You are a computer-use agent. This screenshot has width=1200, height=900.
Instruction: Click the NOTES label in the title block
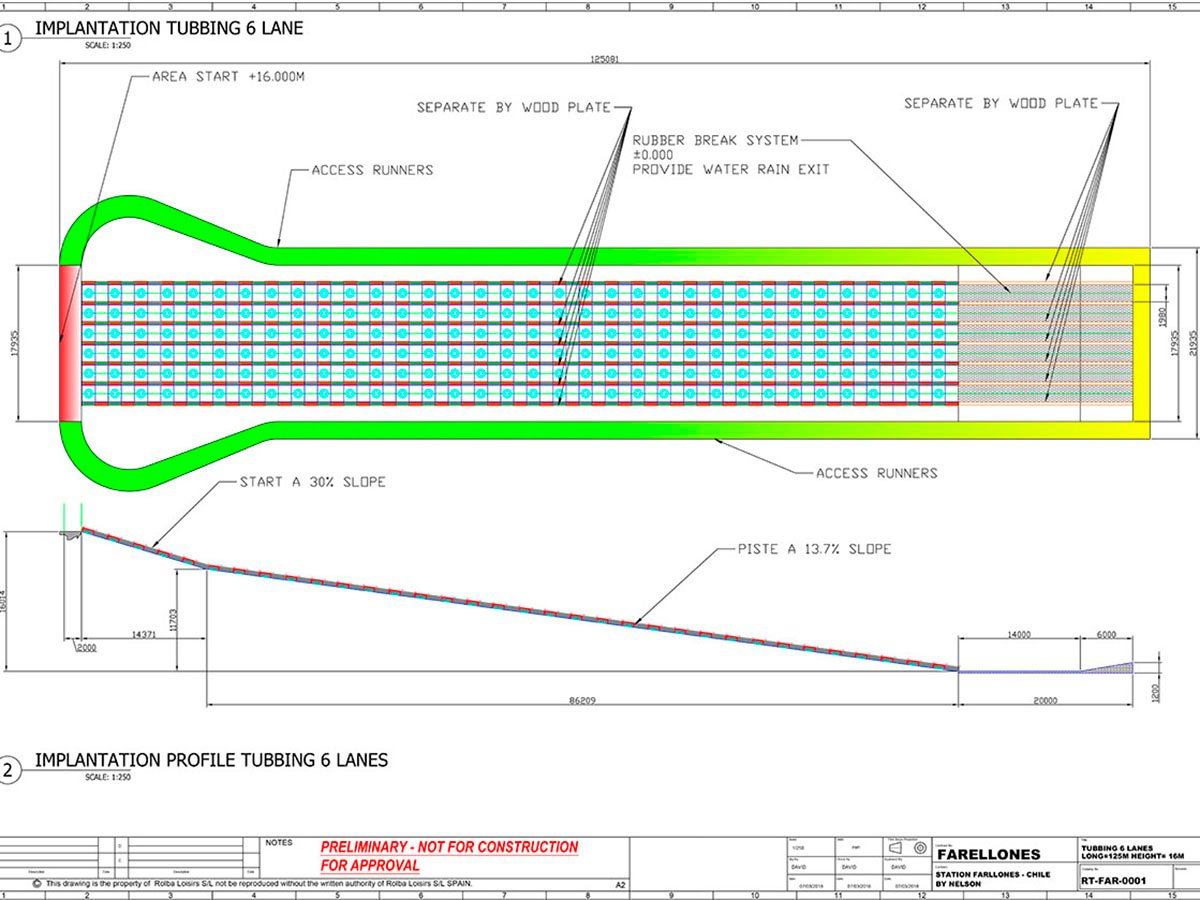pos(279,843)
